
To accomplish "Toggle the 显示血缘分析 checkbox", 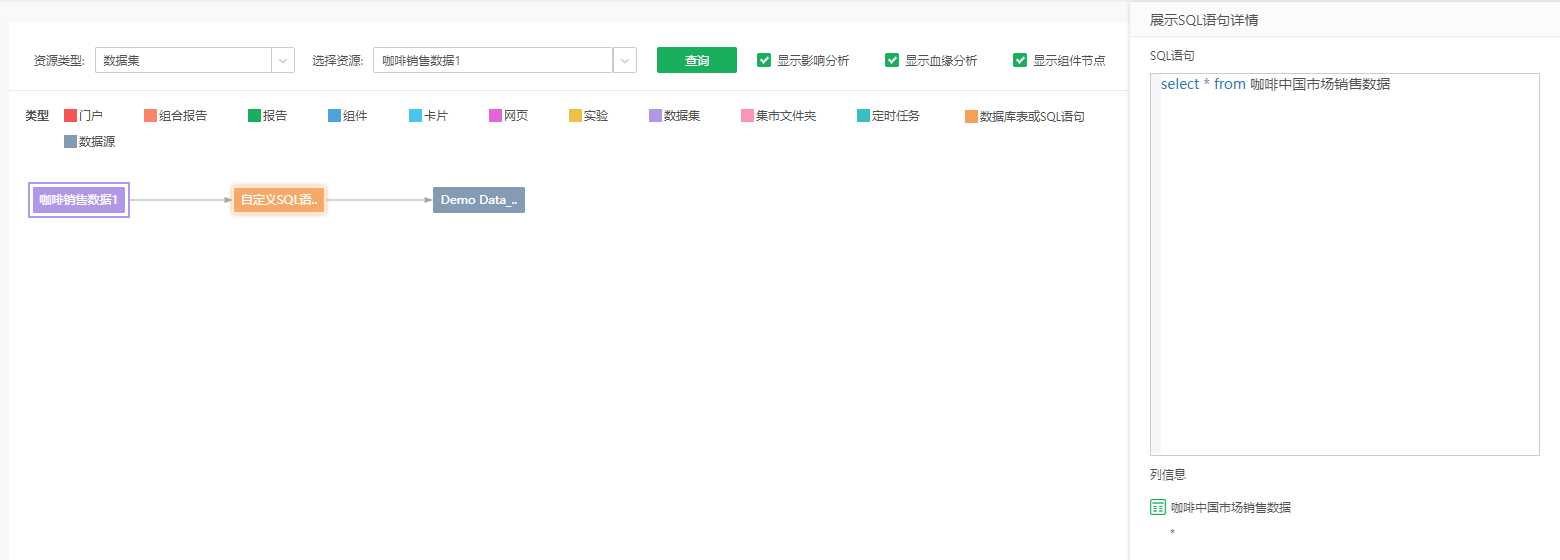I will 892,60.
